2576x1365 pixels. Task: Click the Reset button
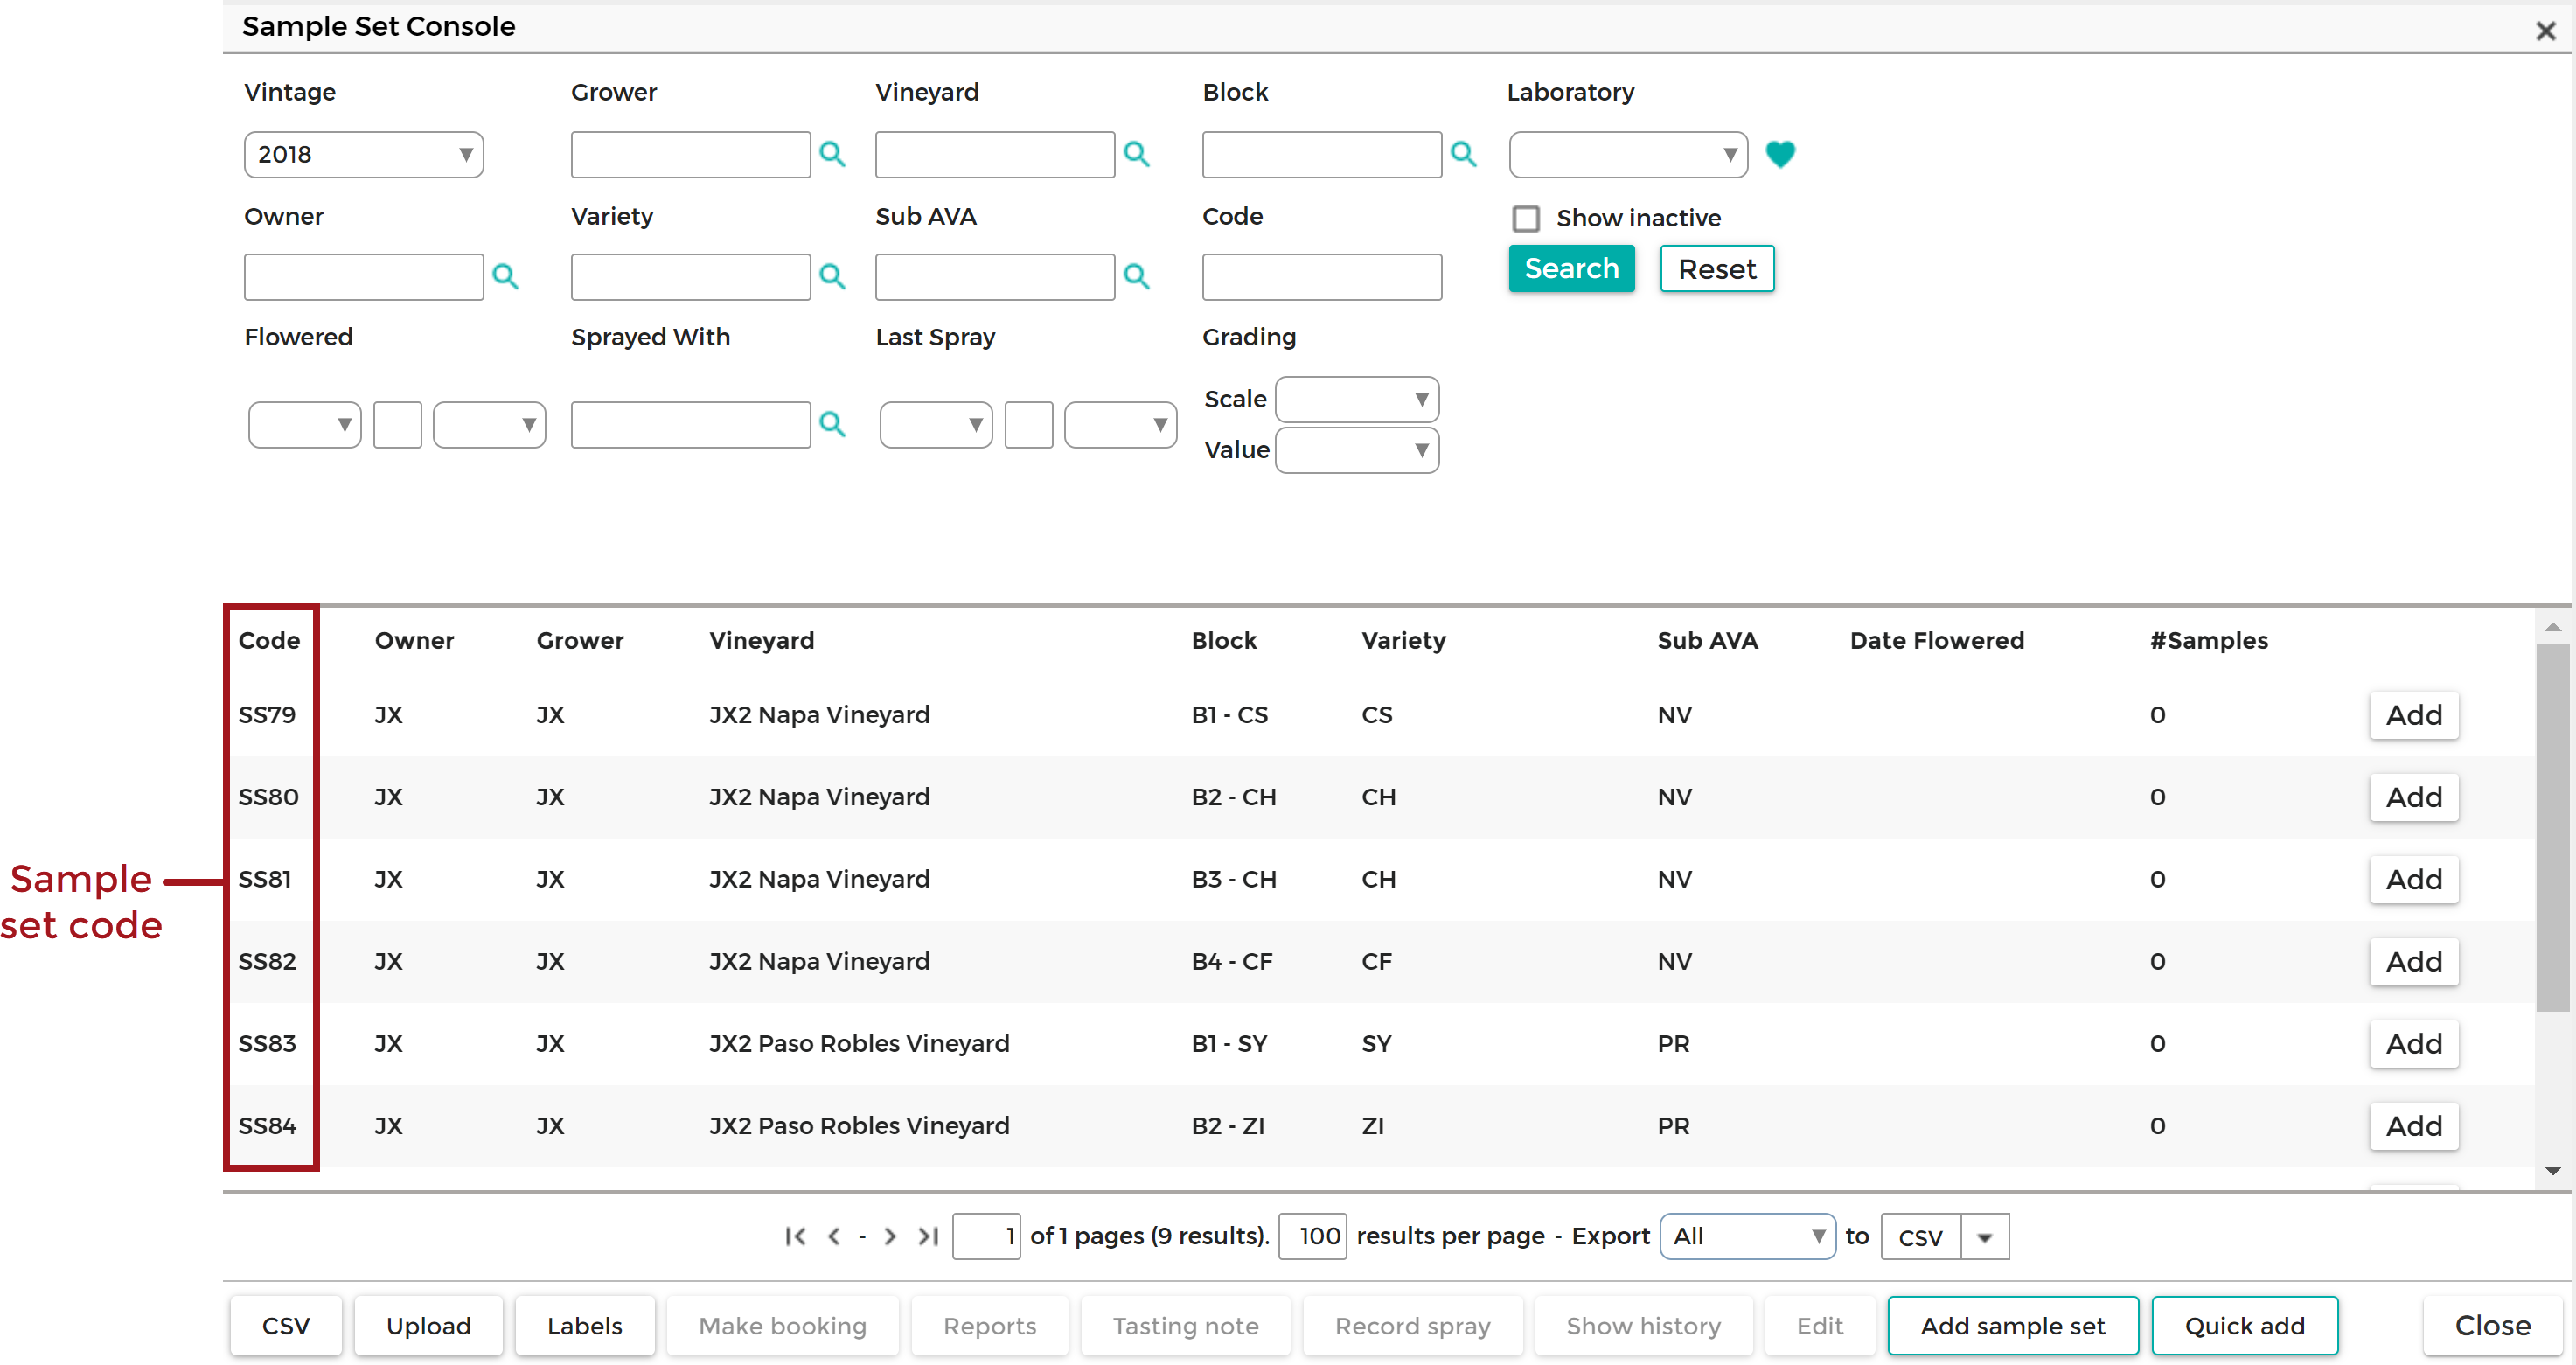pos(1716,268)
